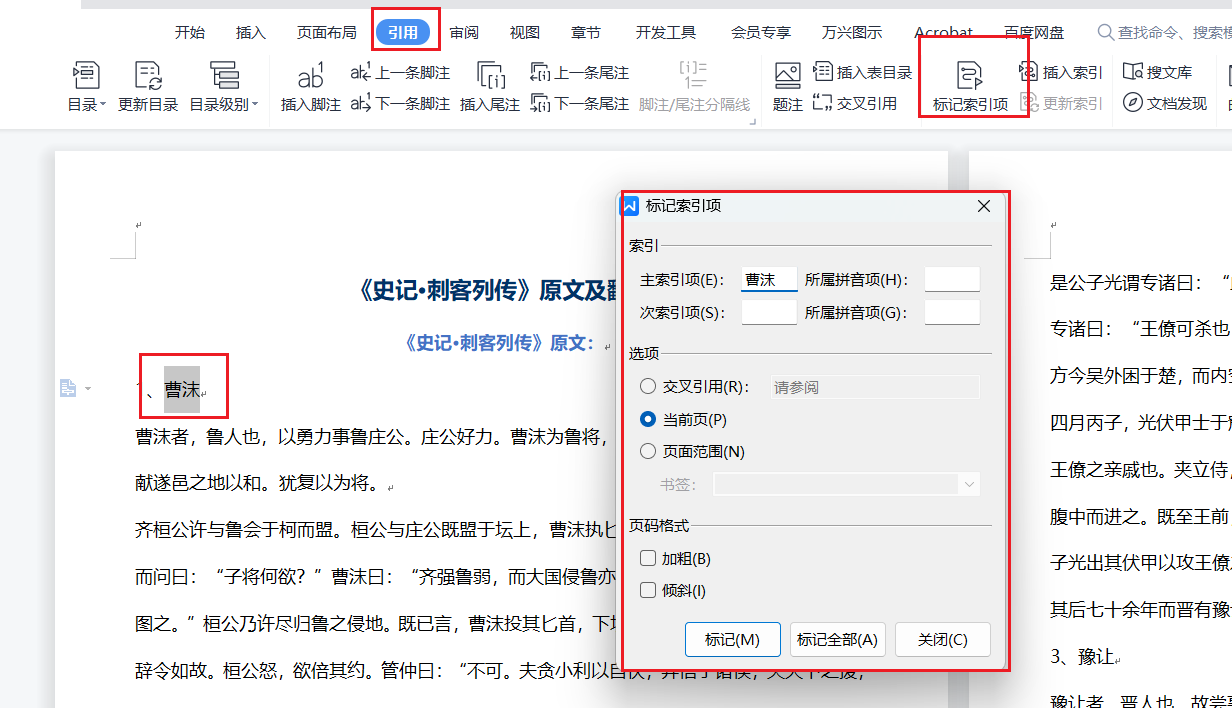This screenshot has width=1232, height=708.
Task: Click the Update TOC (更新目录) icon
Action: point(148,76)
